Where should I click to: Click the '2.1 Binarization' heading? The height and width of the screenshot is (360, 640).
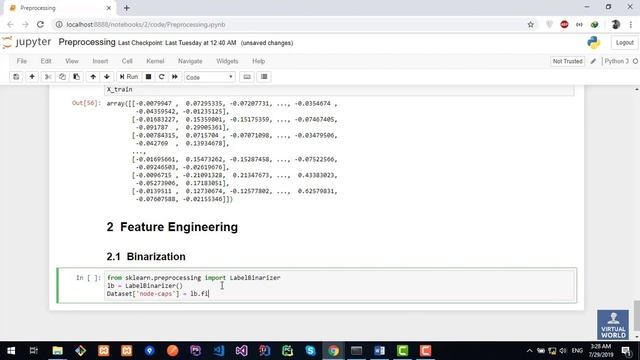tap(146, 257)
